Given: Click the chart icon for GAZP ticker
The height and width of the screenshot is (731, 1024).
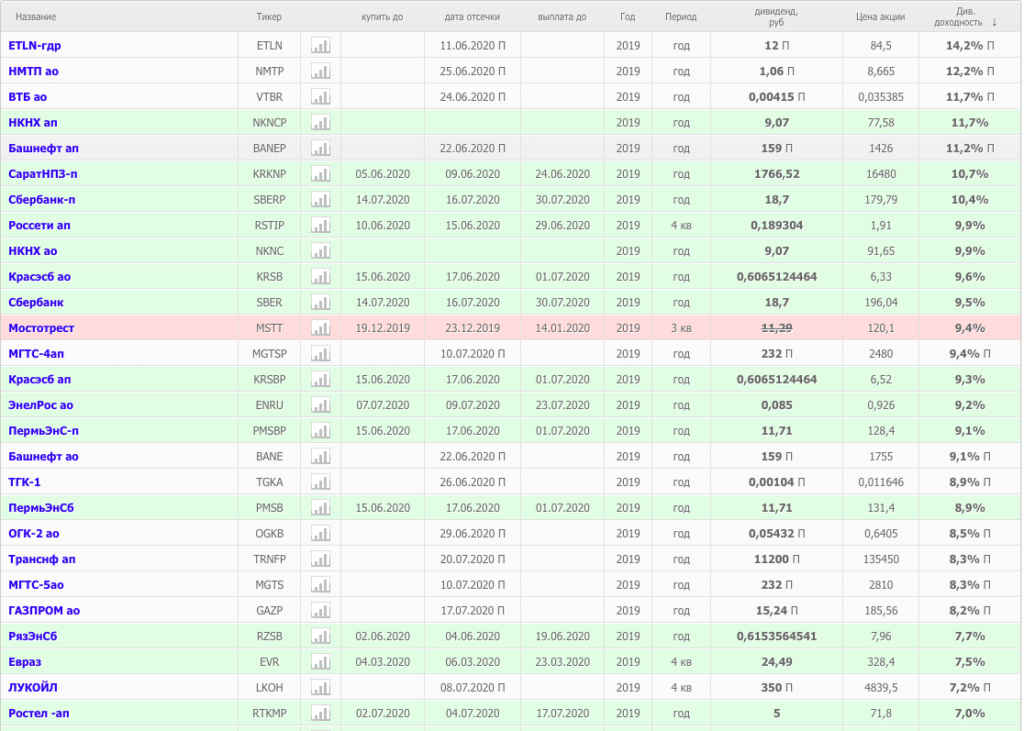Looking at the screenshot, I should (321, 610).
